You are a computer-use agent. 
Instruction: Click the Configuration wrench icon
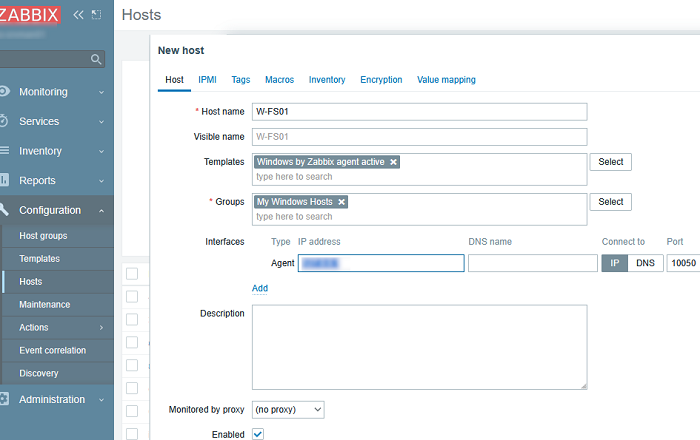4,209
